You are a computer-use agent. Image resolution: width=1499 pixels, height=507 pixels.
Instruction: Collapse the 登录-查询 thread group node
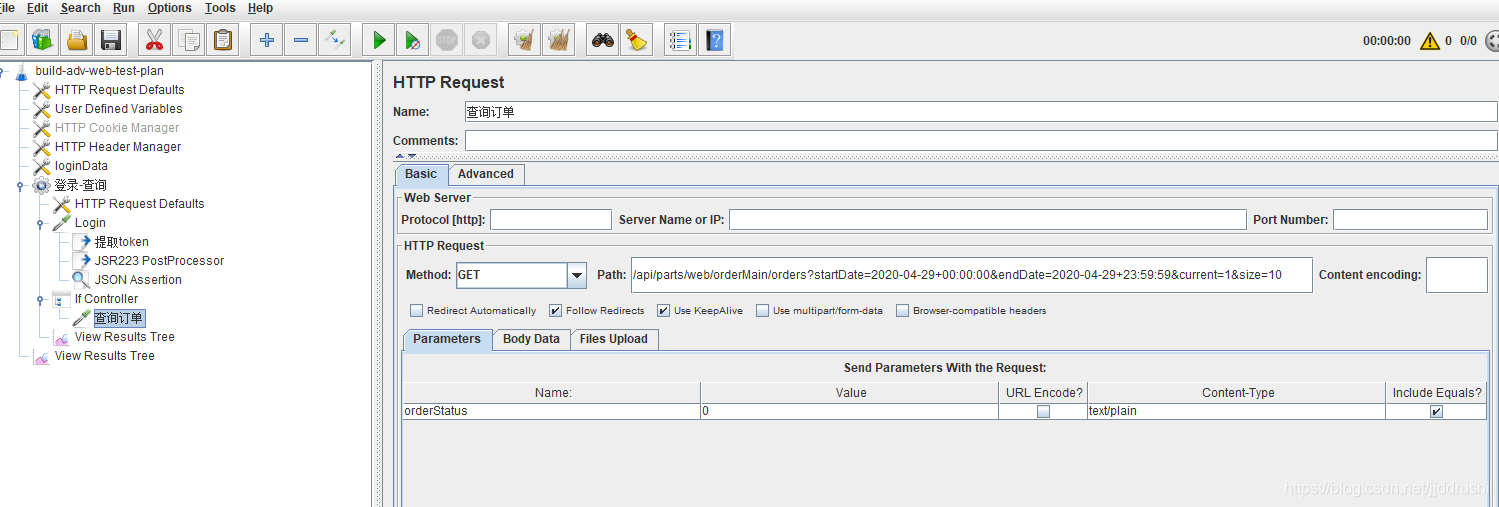click(x=22, y=186)
